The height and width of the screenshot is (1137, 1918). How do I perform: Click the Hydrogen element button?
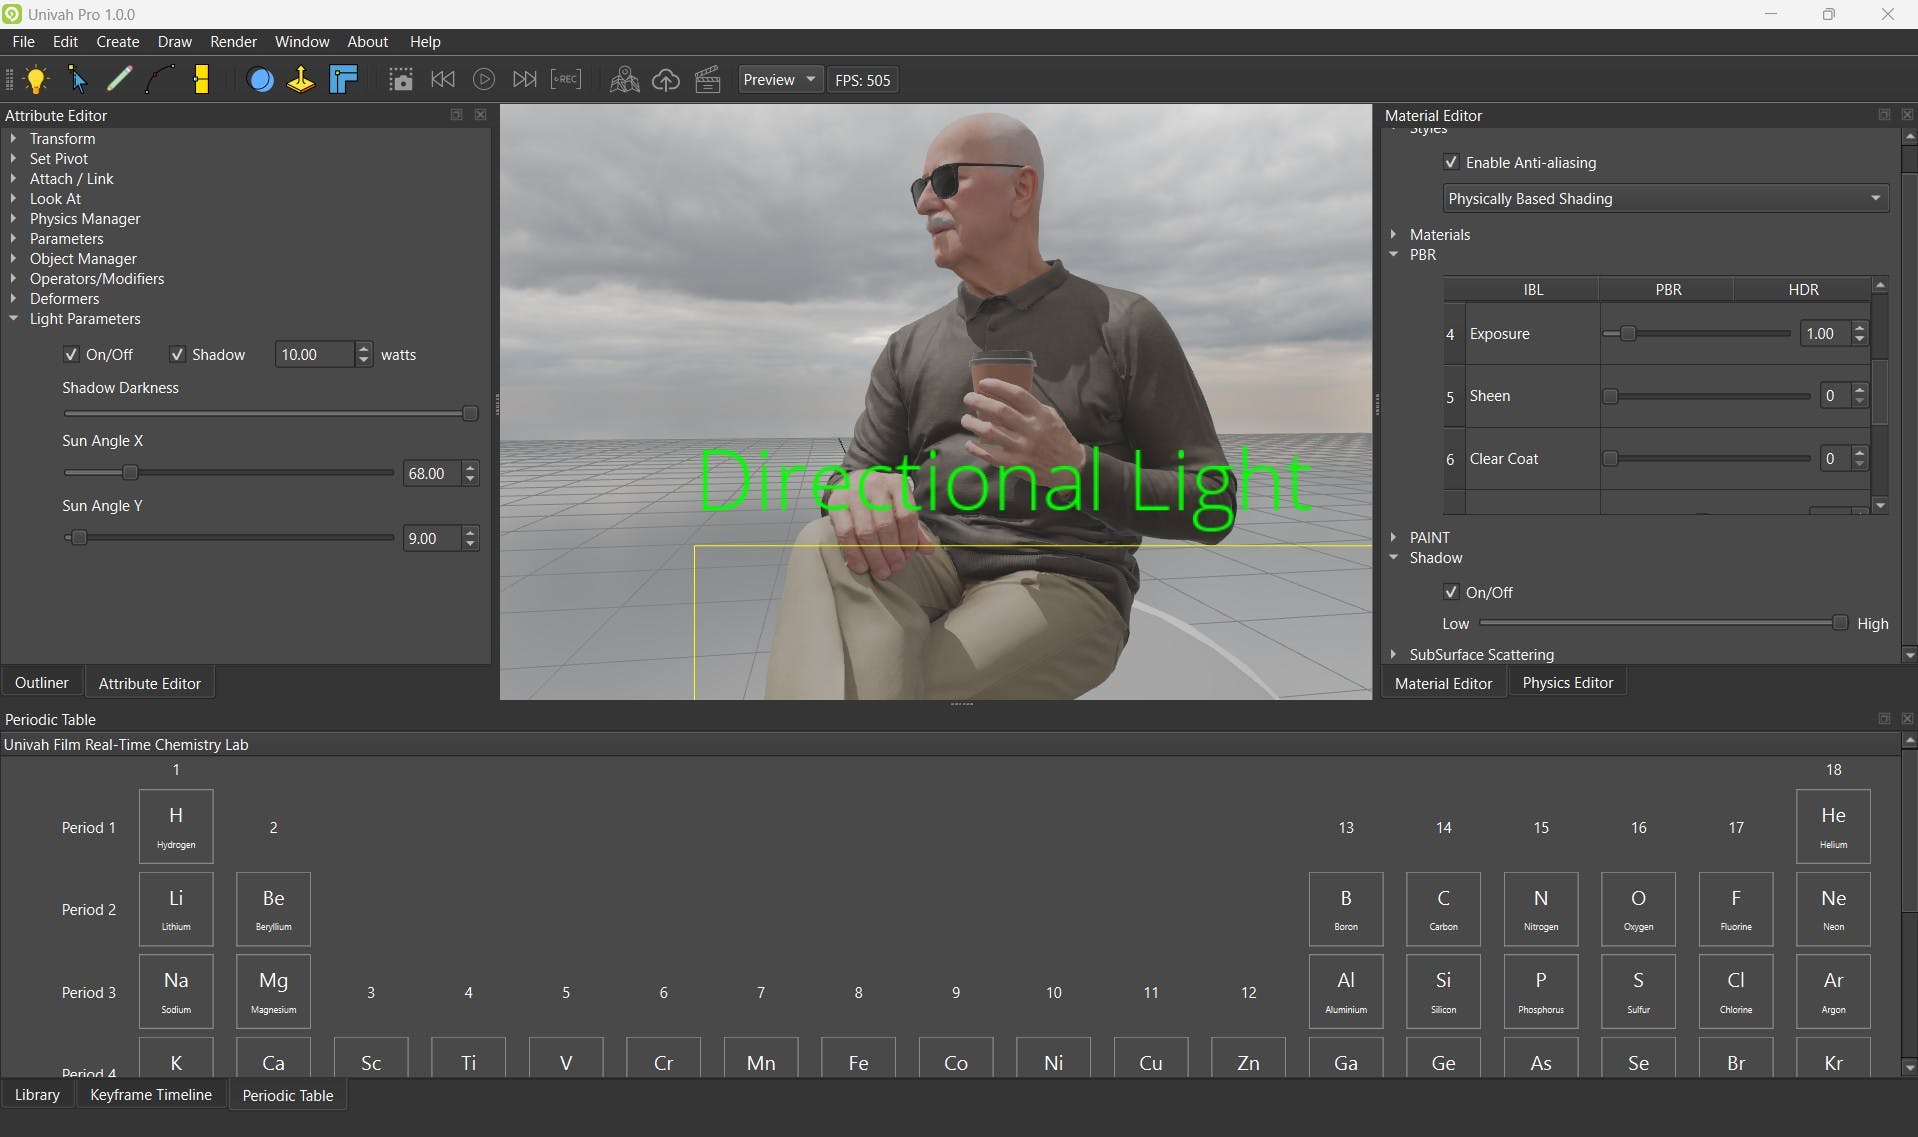[176, 827]
